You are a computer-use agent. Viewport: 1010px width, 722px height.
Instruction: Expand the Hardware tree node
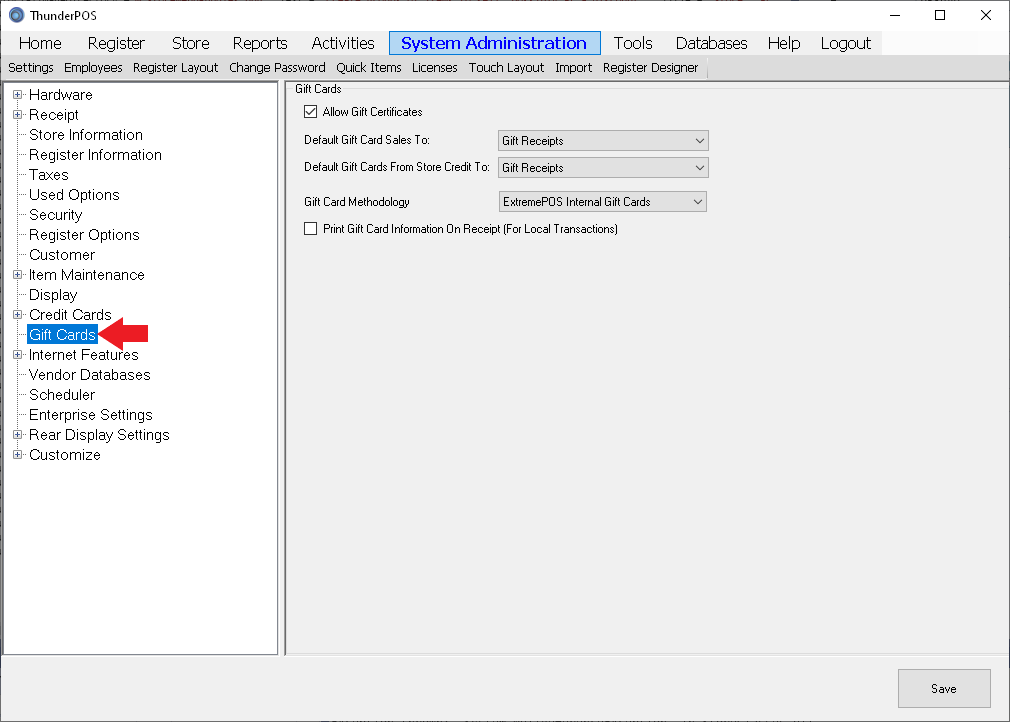click(x=18, y=95)
